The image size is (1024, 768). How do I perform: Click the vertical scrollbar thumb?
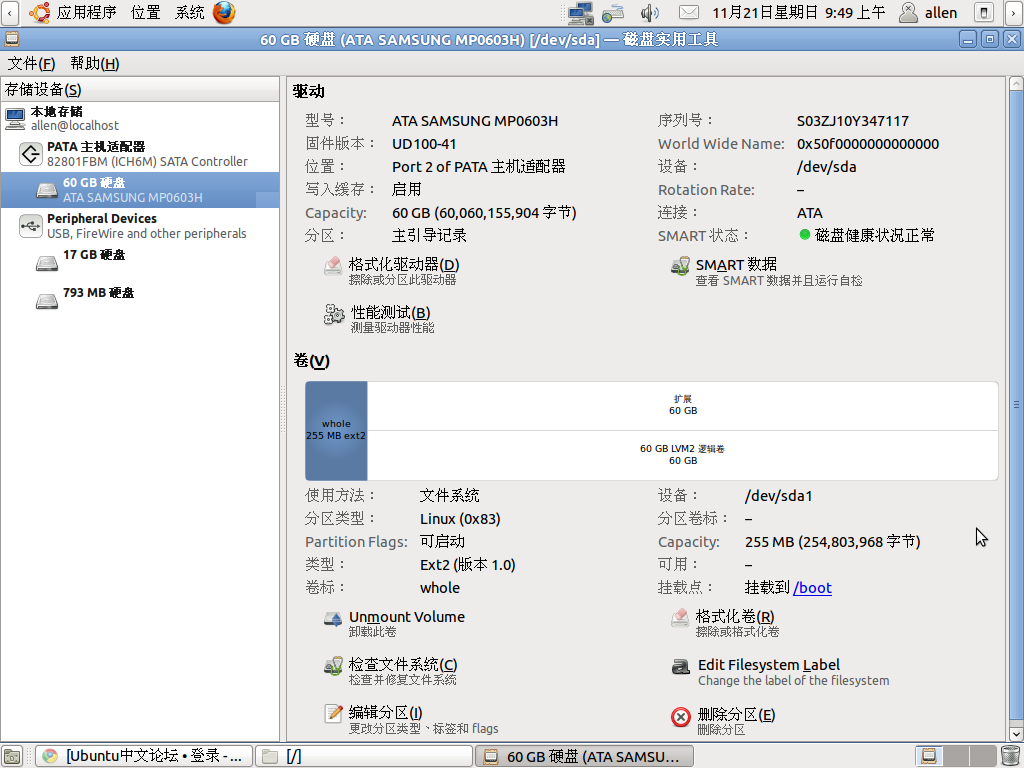click(1016, 405)
